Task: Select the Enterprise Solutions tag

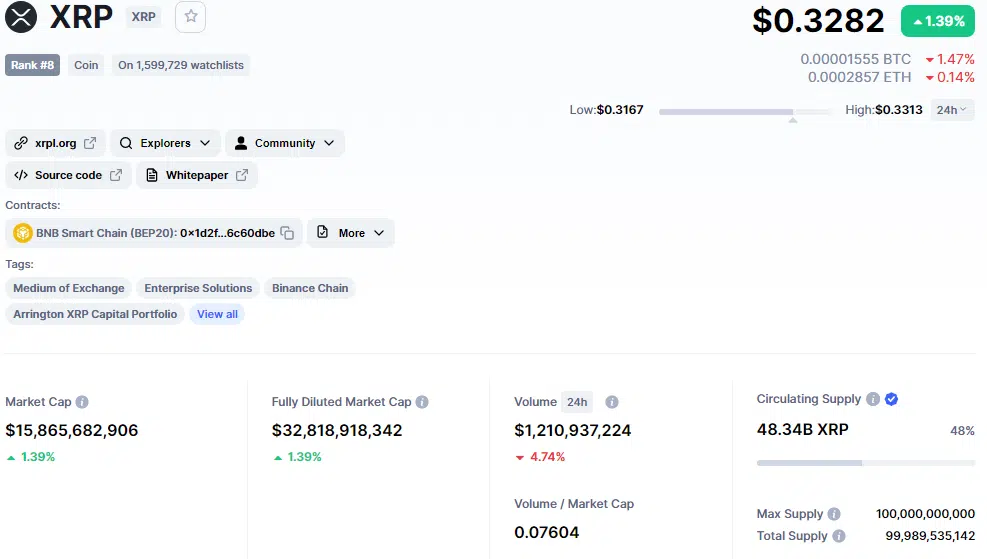Action: click(x=198, y=288)
